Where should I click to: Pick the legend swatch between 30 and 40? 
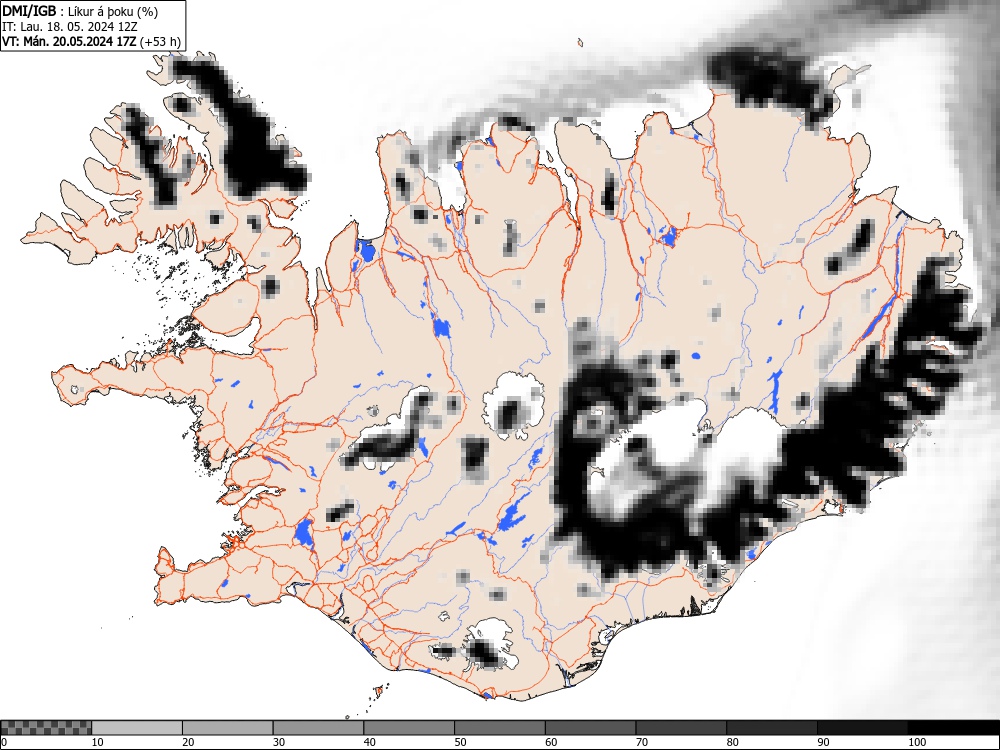[x=318, y=728]
